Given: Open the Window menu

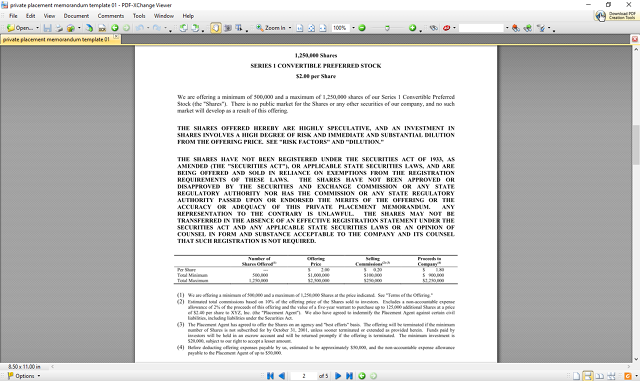Looking at the screenshot, I should 164,16.
